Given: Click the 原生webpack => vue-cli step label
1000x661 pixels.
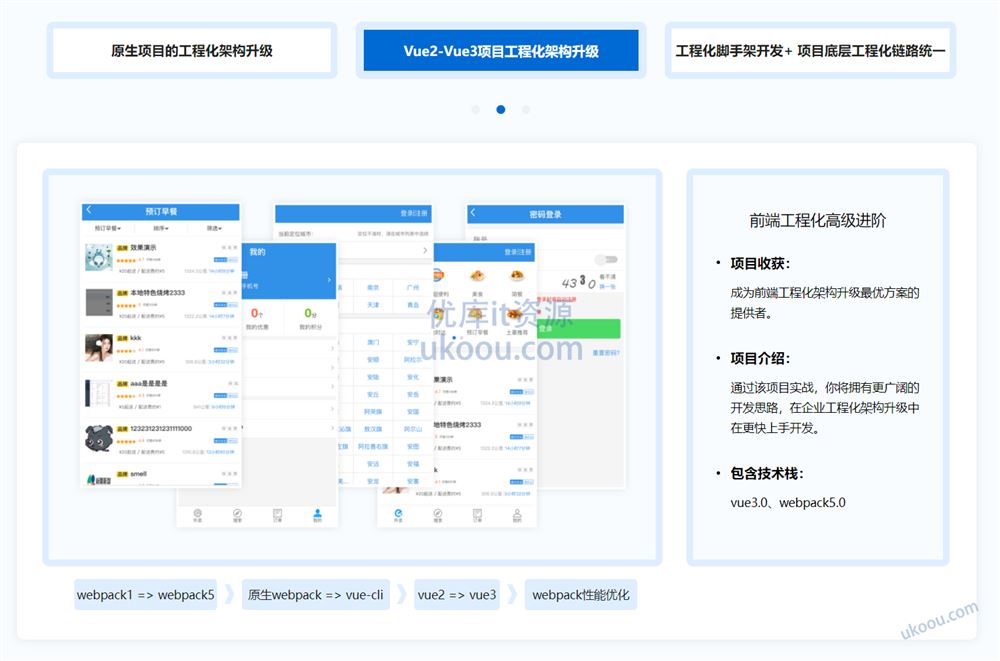Looking at the screenshot, I should coord(316,595).
